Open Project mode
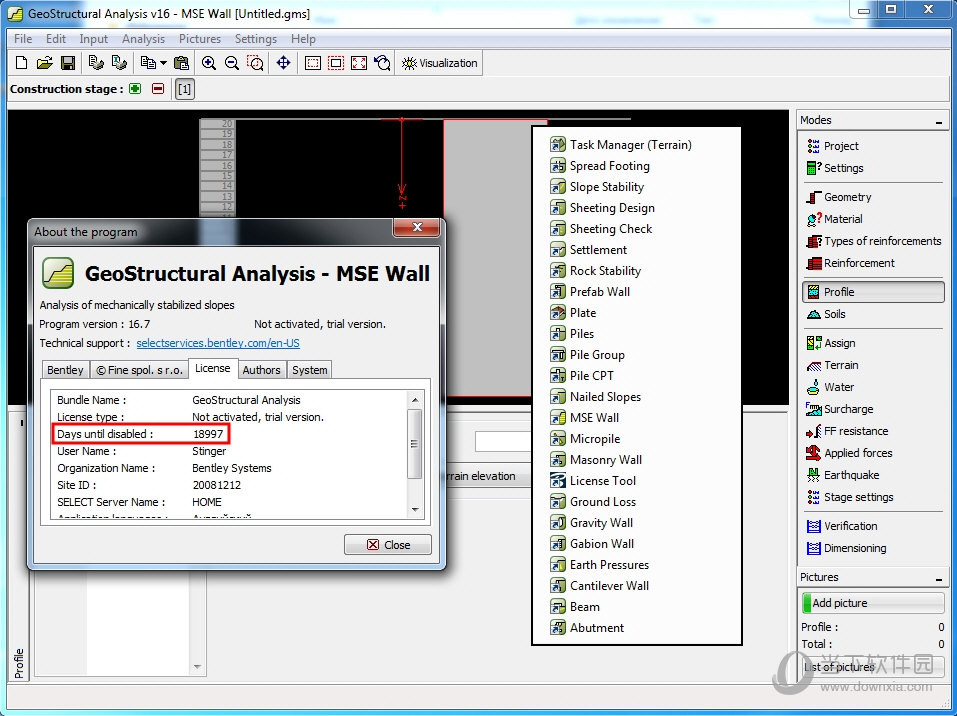The image size is (957, 716). click(832, 146)
